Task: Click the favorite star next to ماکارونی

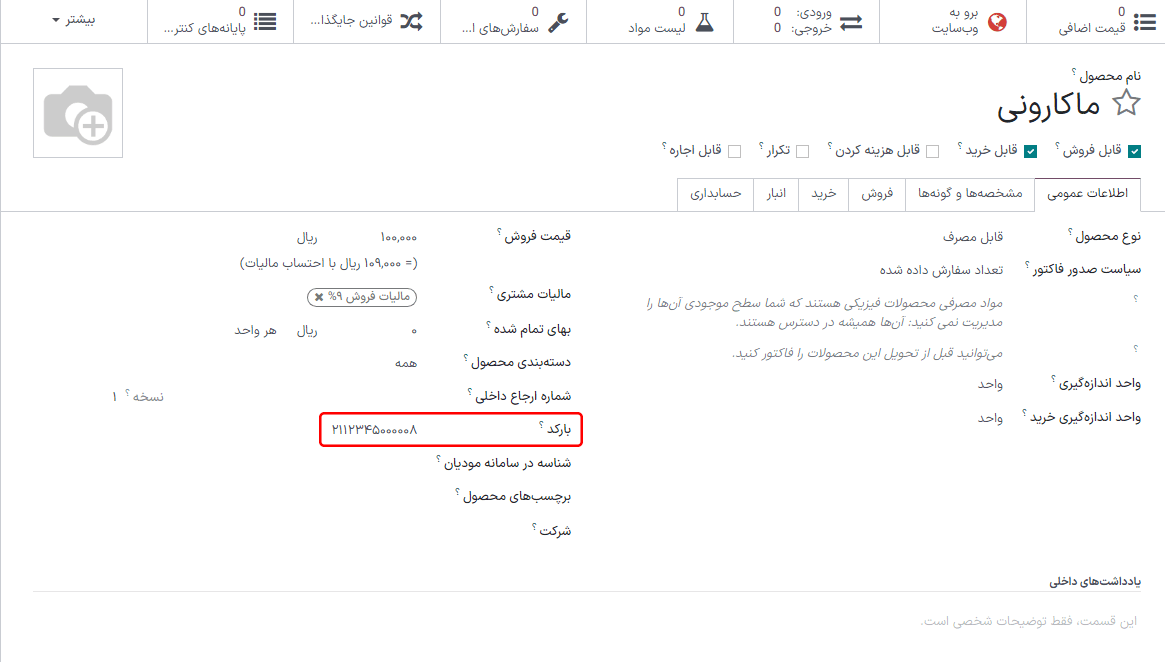Action: (1127, 103)
